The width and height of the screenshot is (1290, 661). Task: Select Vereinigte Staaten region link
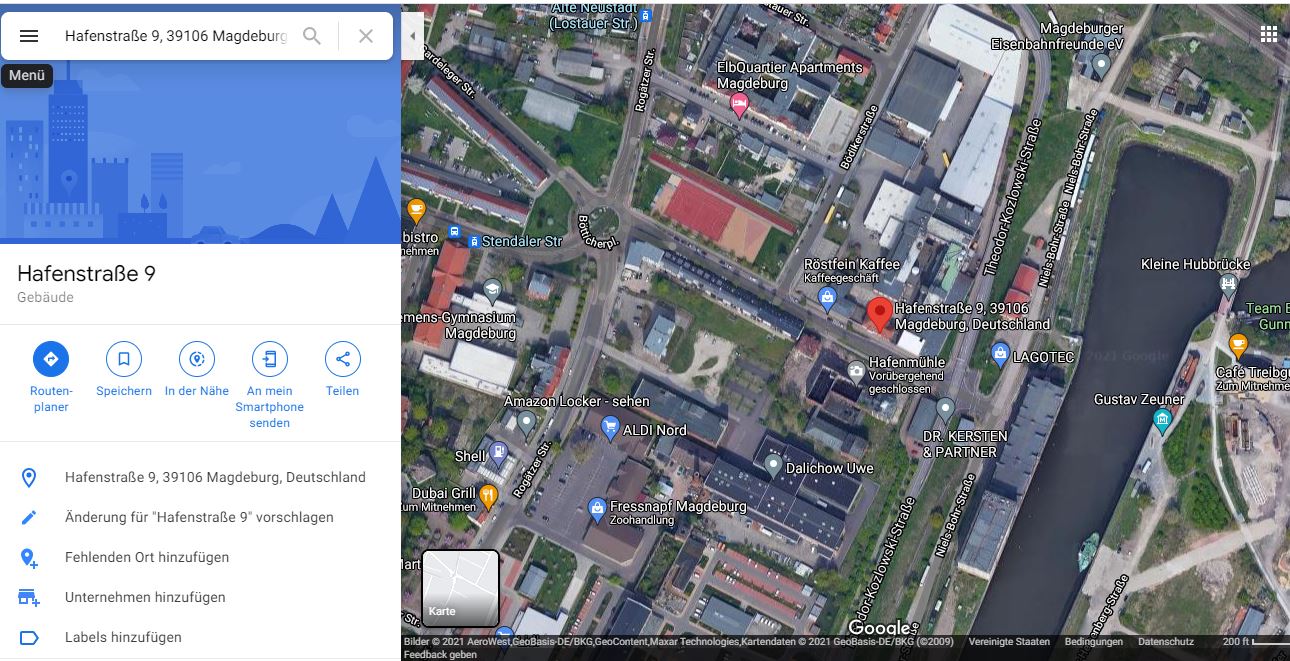point(1009,642)
